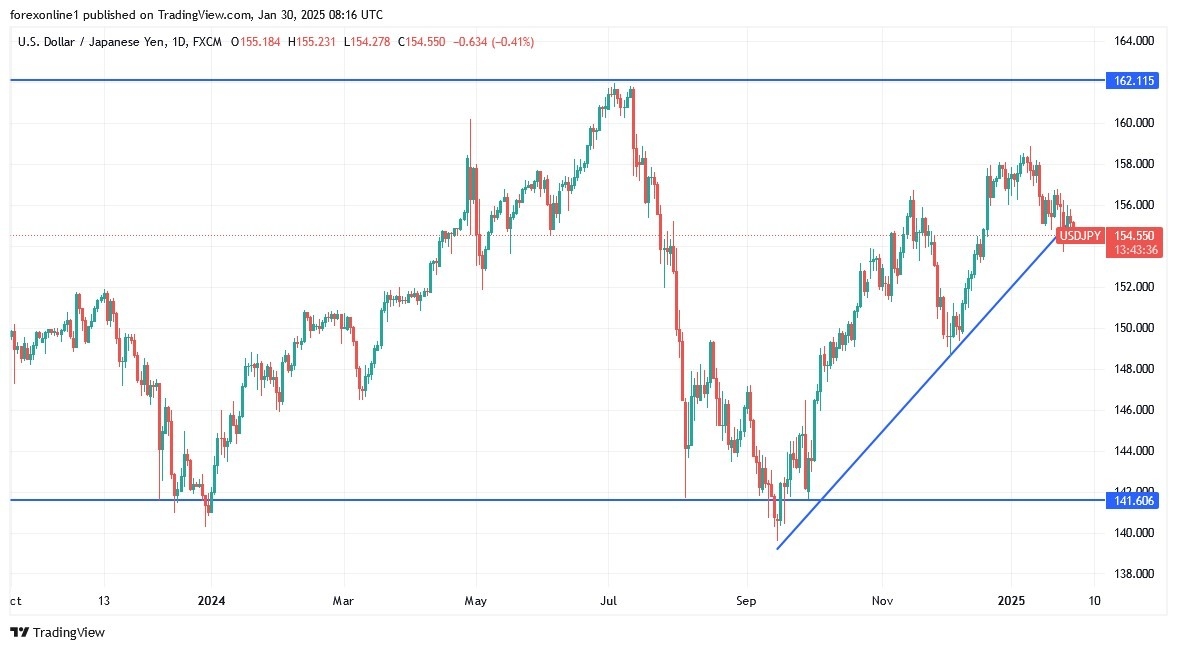Select the ascending blue trendline
Image resolution: width=1177 pixels, height=650 pixels.
pos(900,400)
